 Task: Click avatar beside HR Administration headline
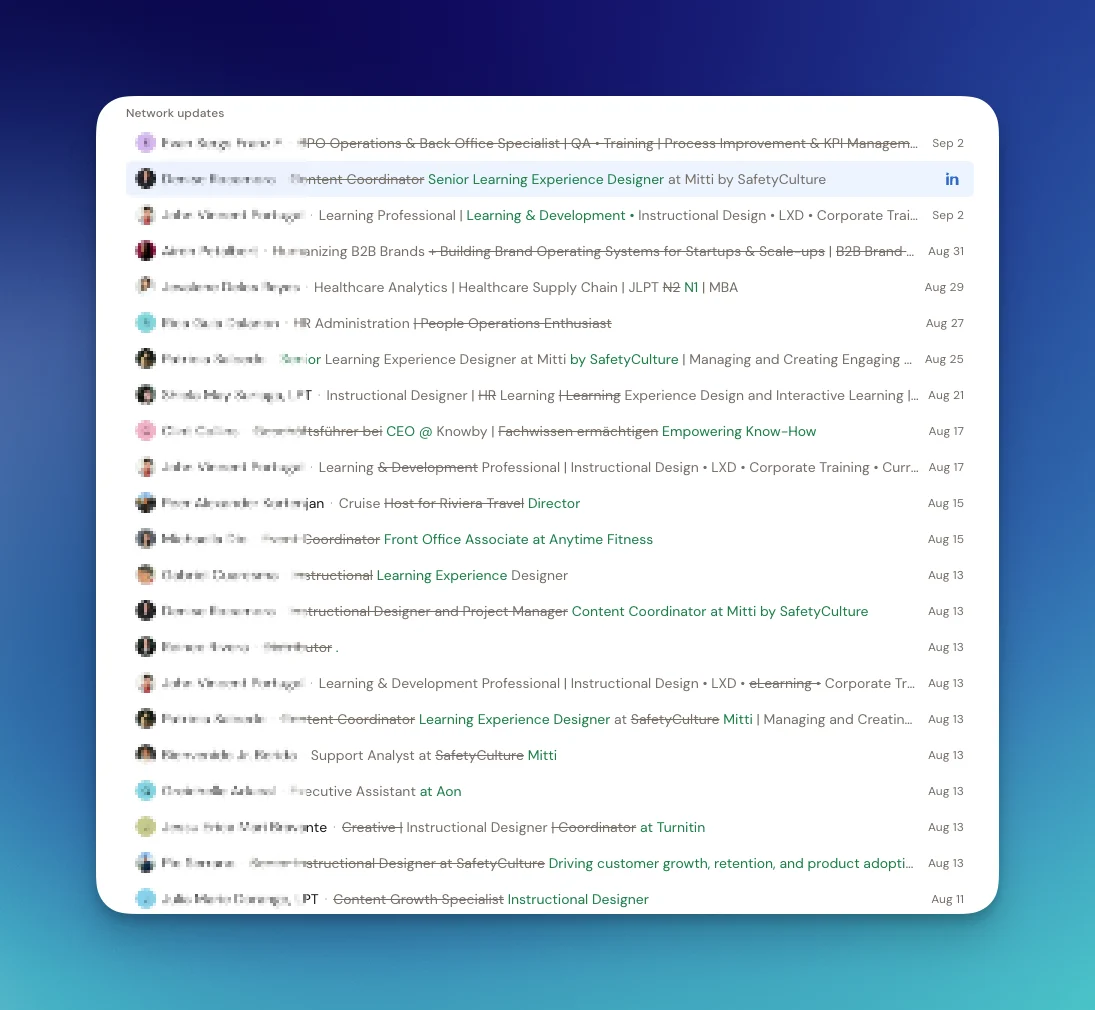(145, 323)
